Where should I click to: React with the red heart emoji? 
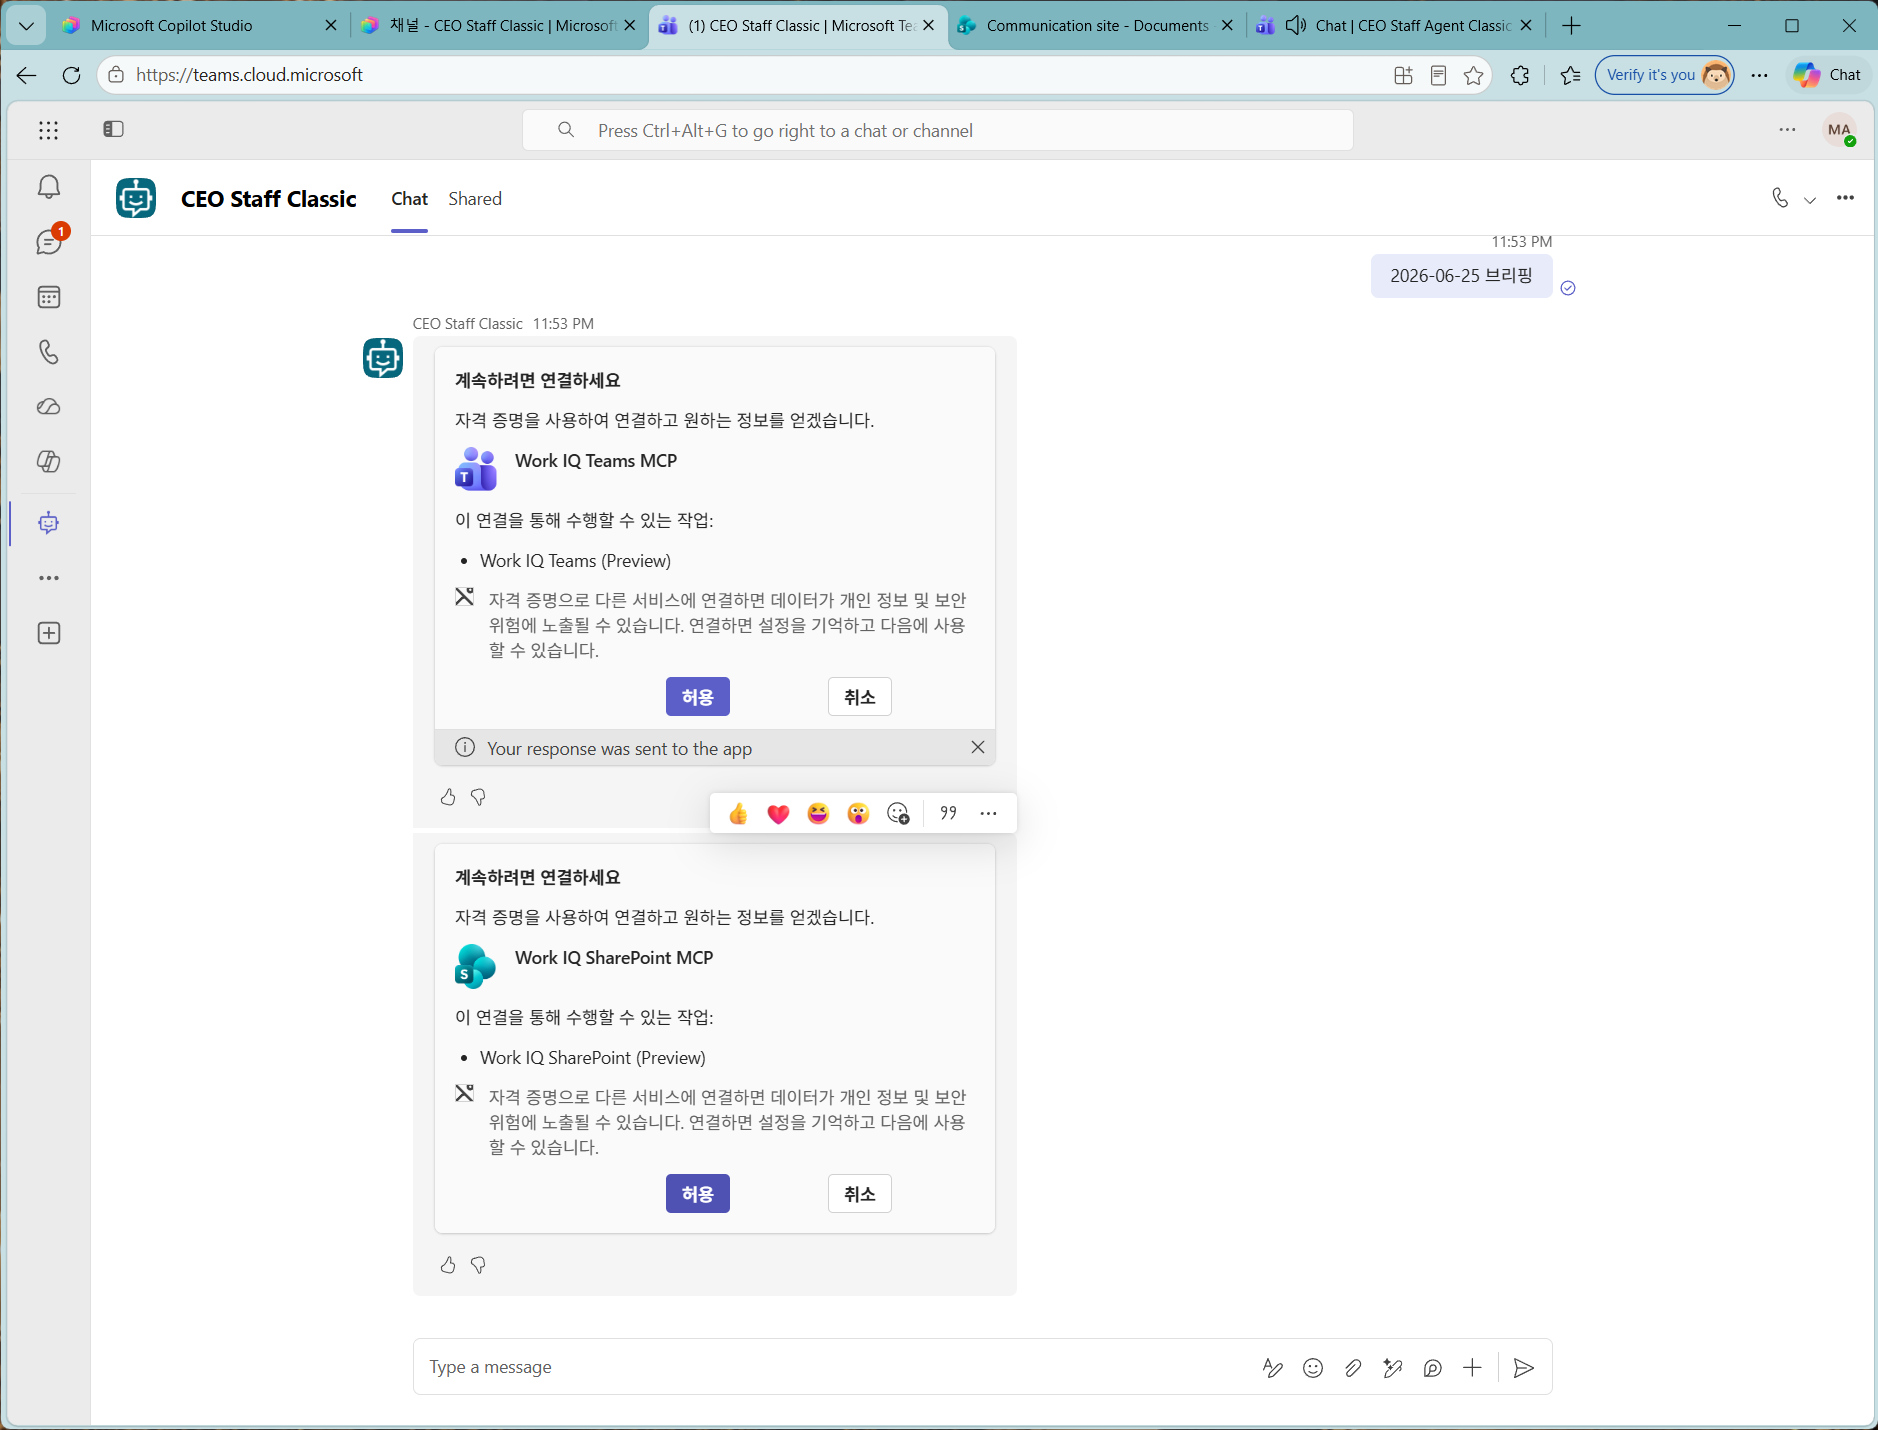click(x=778, y=813)
